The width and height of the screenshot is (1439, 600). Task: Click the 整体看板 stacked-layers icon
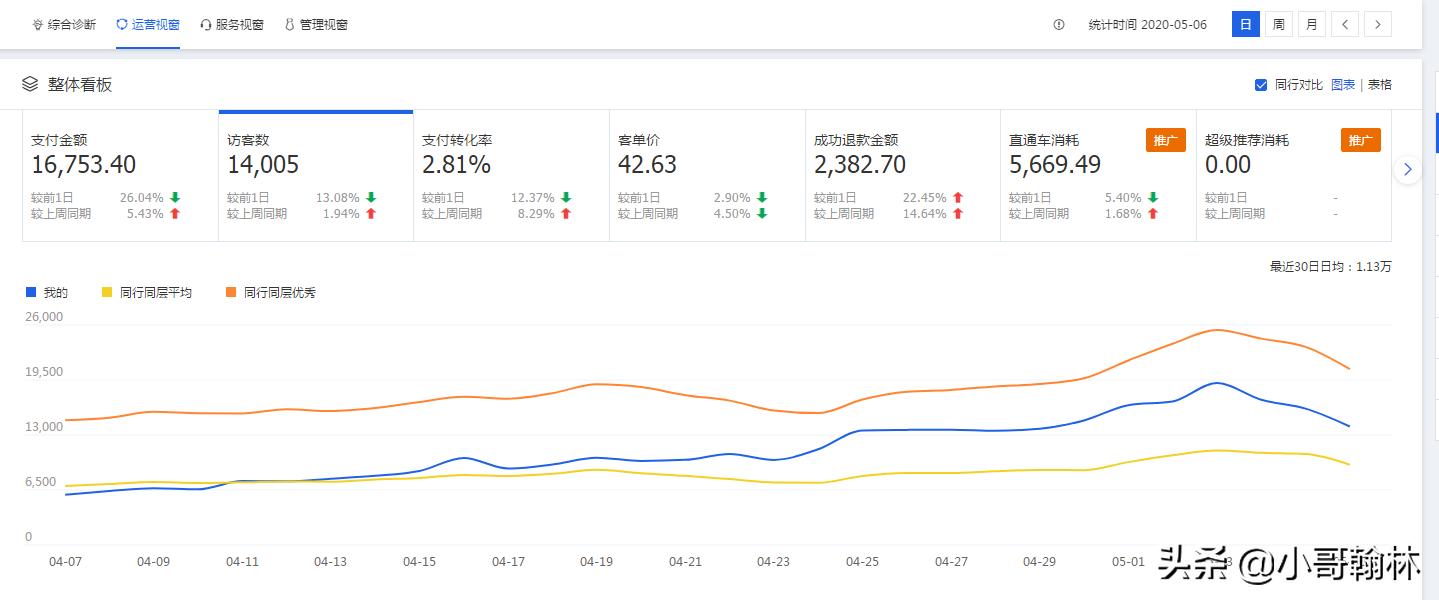tap(31, 84)
